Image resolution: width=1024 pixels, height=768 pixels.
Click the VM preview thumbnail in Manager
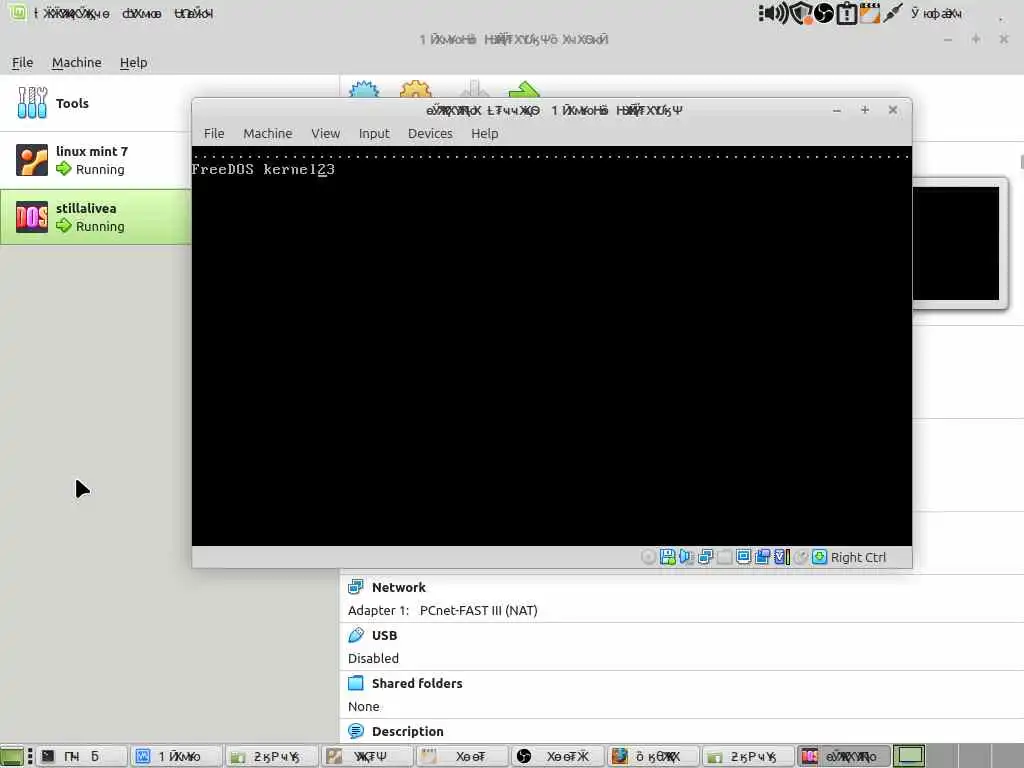click(955, 243)
